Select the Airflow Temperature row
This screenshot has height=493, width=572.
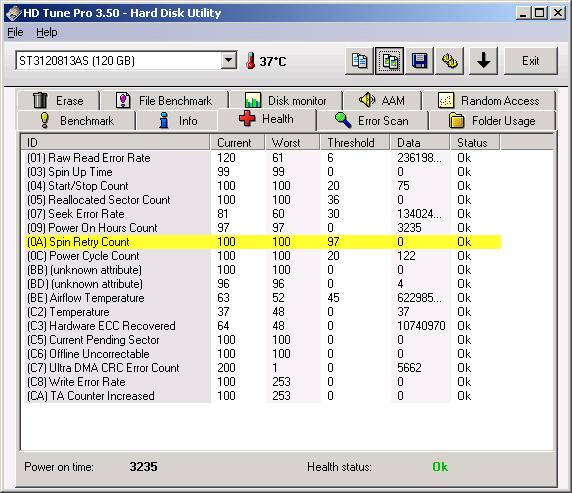pyautogui.click(x=263, y=298)
